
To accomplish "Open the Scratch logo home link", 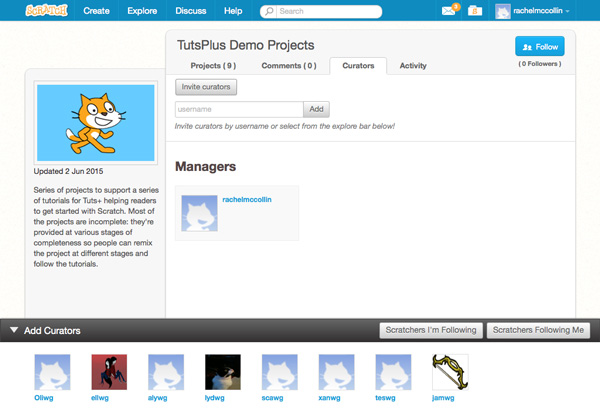I will [x=47, y=10].
